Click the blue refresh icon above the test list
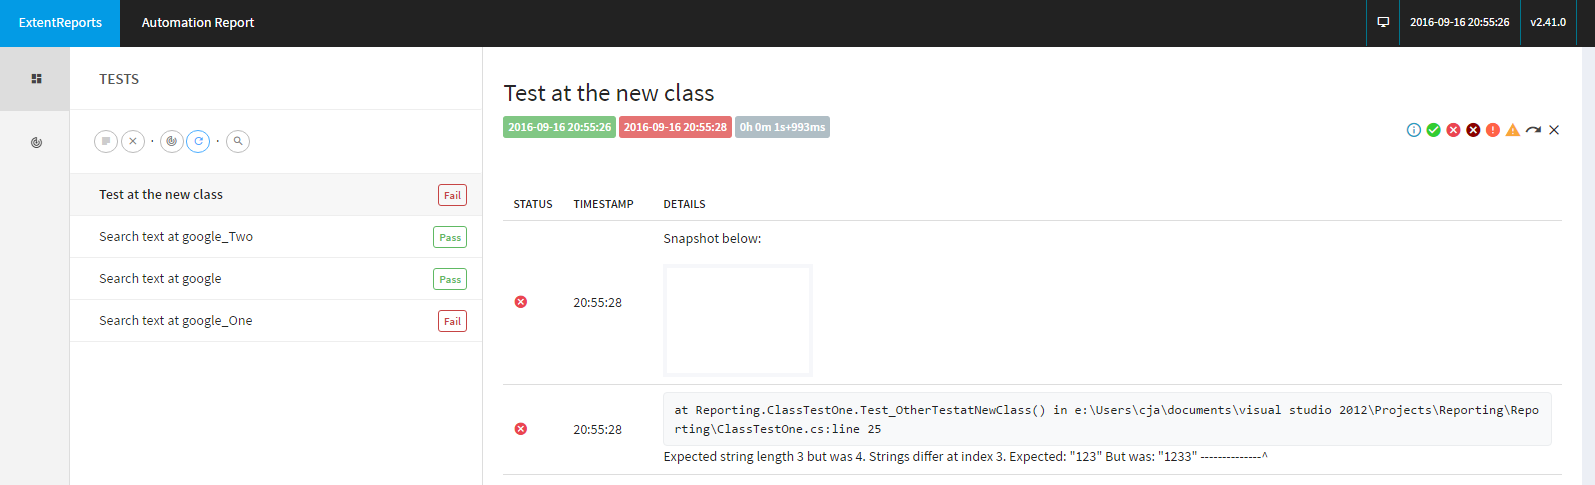Screen dimensions: 1595x485 199,142
